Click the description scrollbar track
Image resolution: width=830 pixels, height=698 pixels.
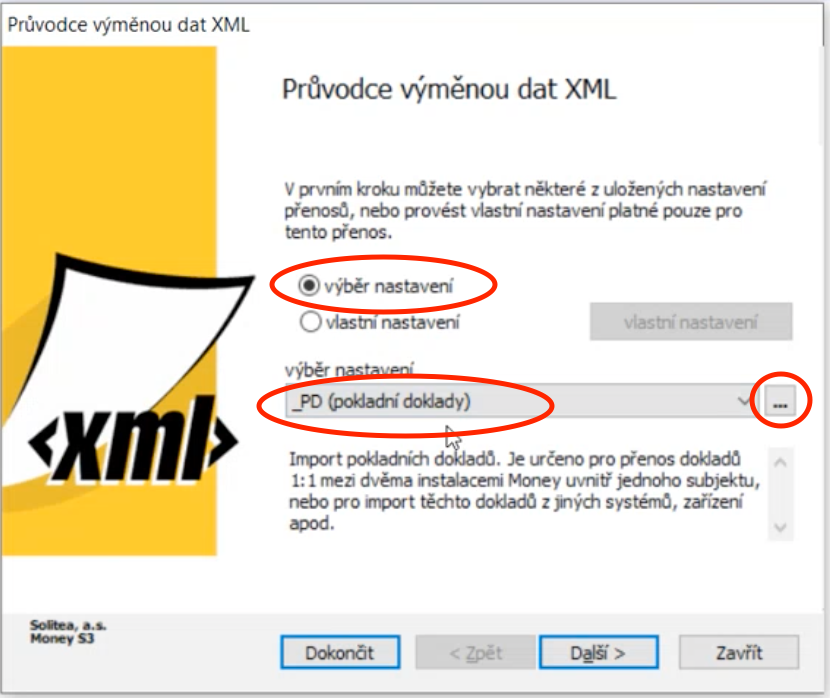click(x=780, y=495)
